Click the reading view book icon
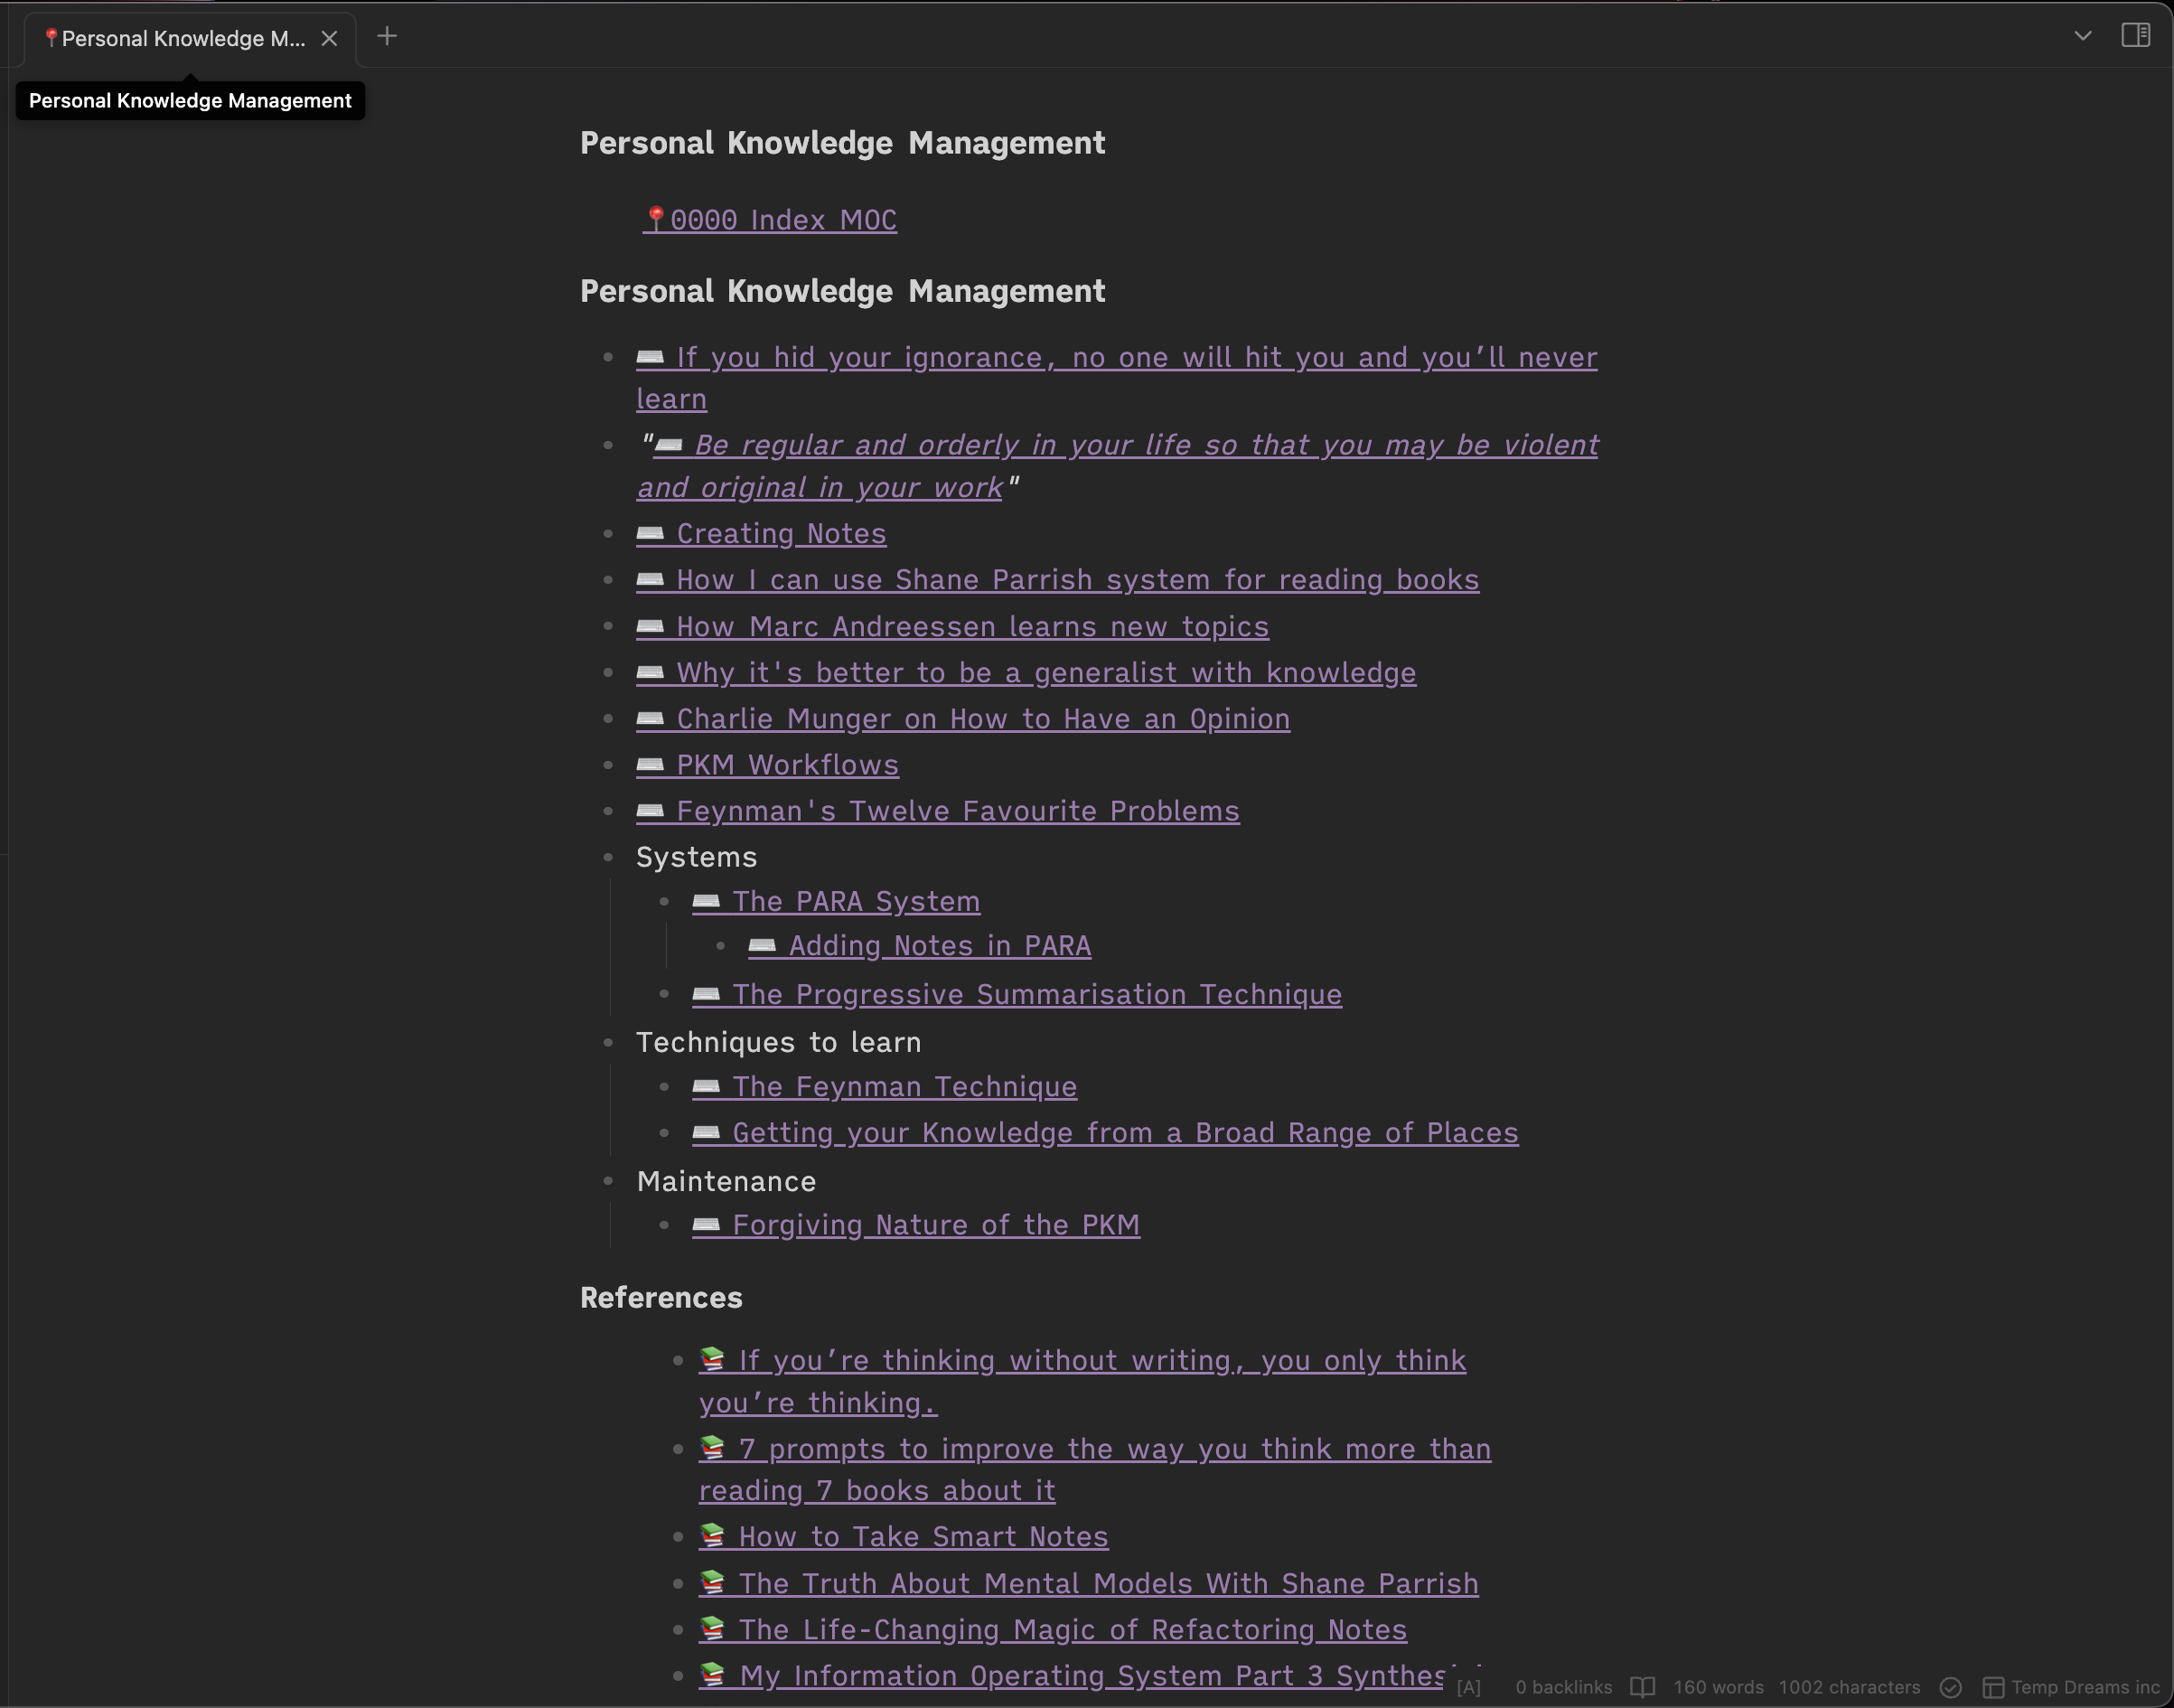Image resolution: width=2174 pixels, height=1708 pixels. [x=1642, y=1687]
